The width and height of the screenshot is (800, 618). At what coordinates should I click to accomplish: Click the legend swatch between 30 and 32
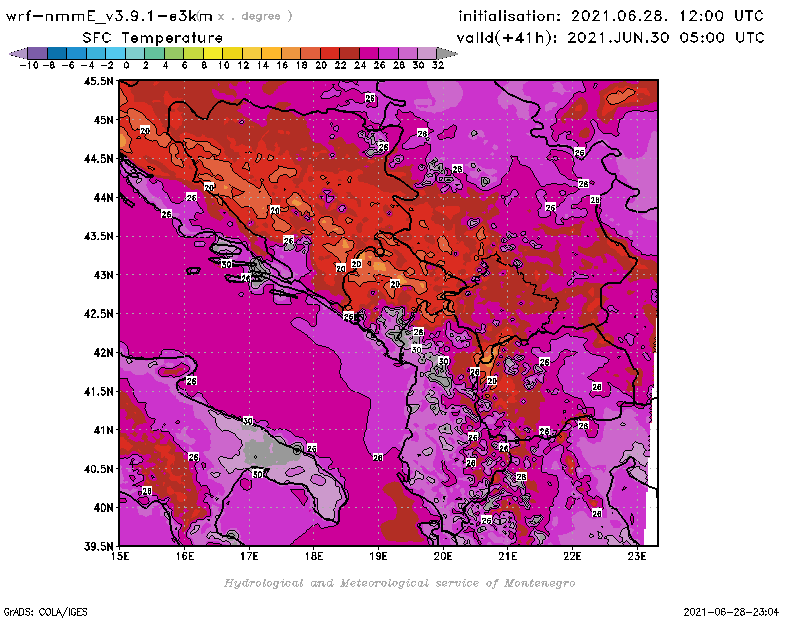point(428,53)
